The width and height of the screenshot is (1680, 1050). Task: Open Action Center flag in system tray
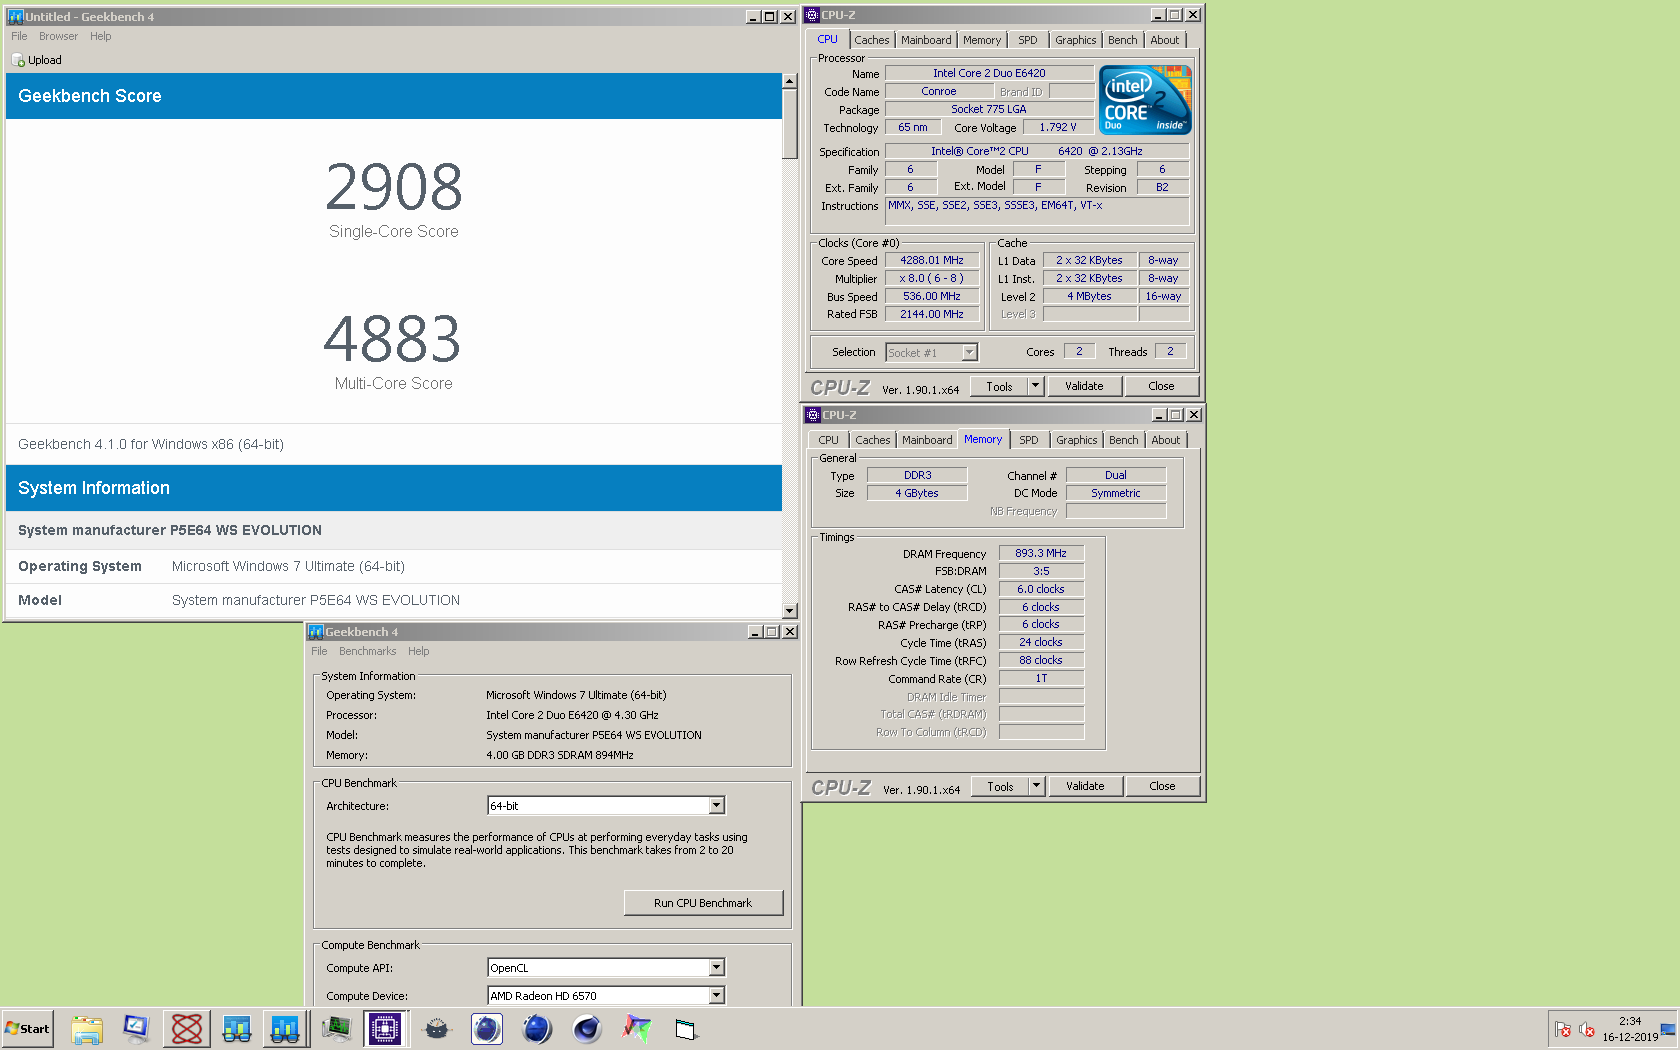[1563, 1029]
